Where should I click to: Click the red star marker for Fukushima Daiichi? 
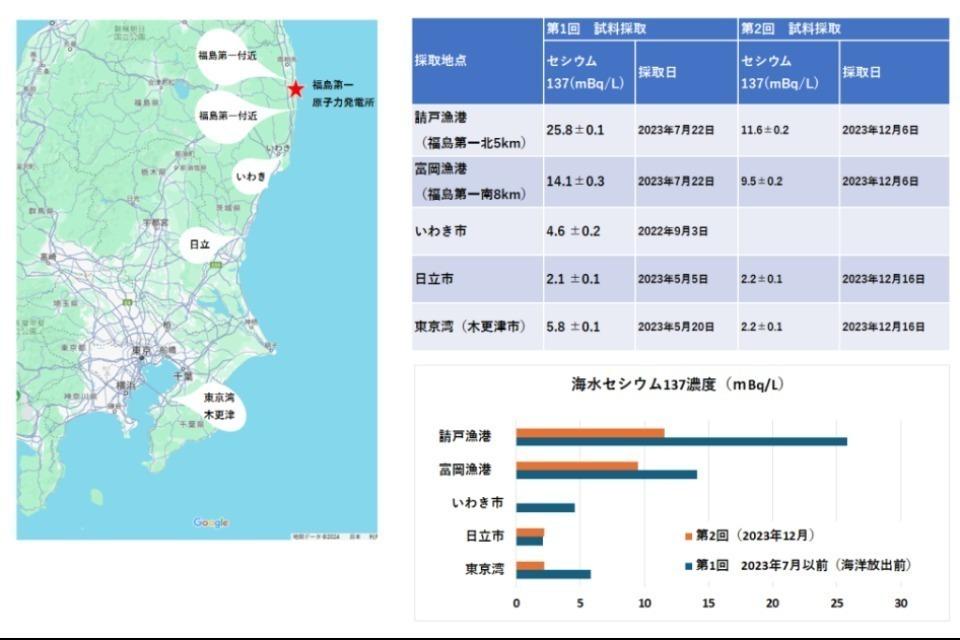295,89
